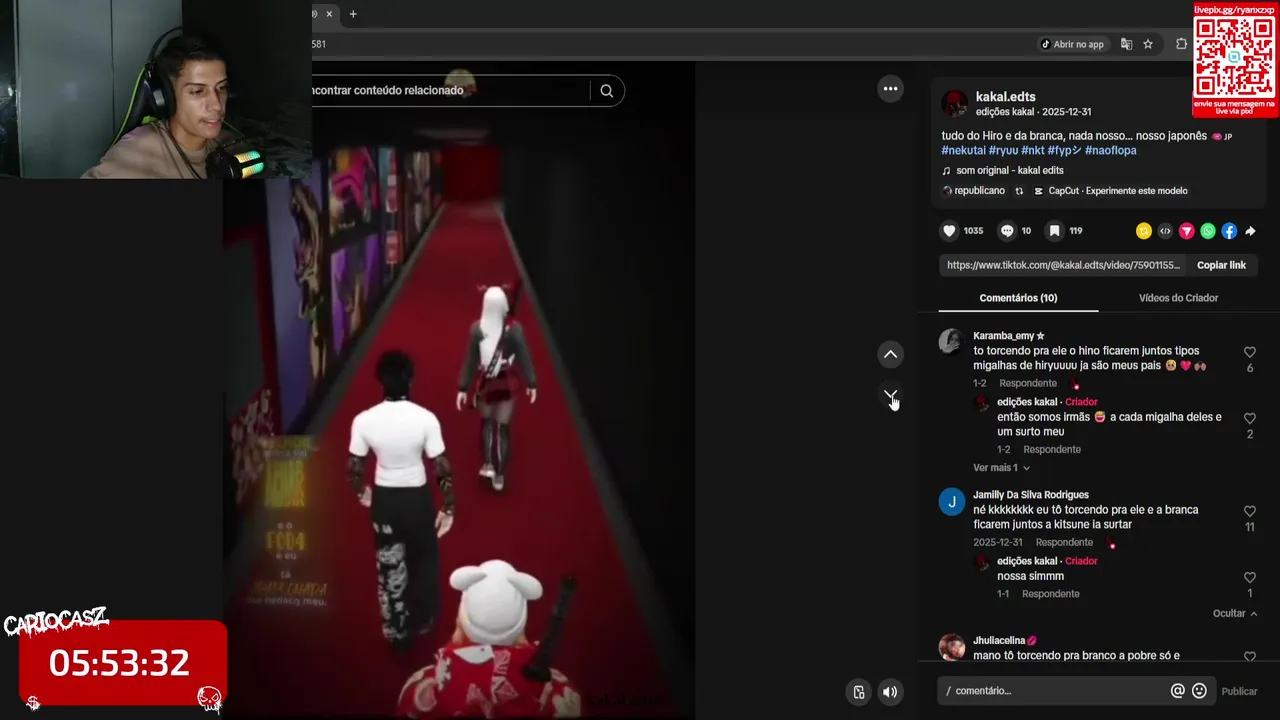Click the #ryuu hashtag
1280x720 pixels.
coord(1003,150)
